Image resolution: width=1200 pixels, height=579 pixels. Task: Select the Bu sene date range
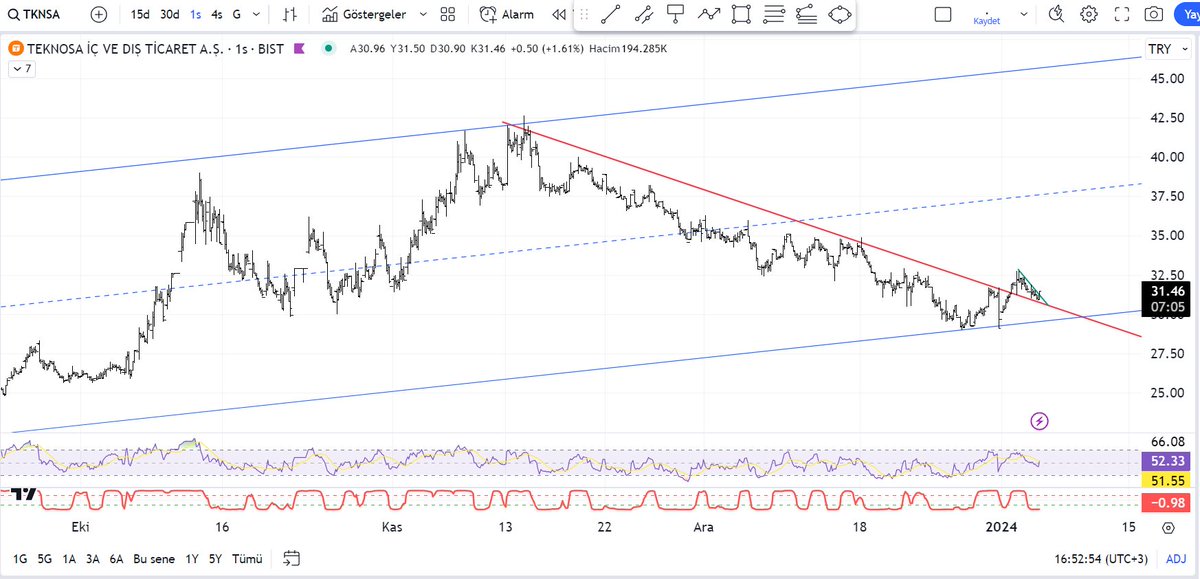pos(155,559)
